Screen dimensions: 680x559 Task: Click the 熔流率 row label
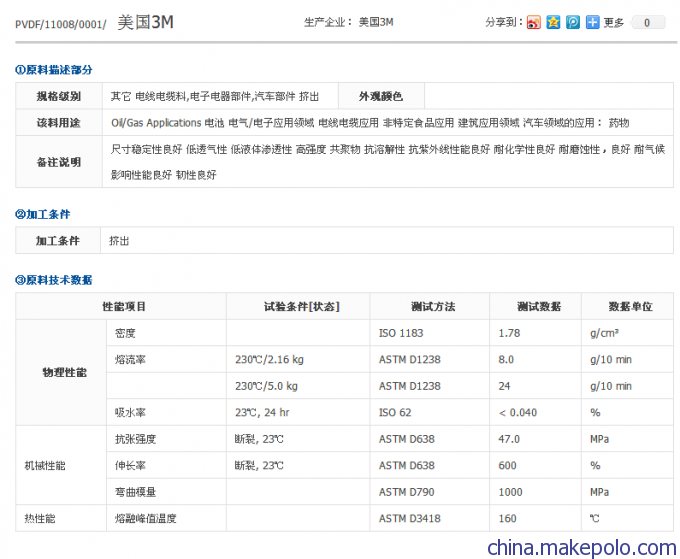[x=130, y=360]
